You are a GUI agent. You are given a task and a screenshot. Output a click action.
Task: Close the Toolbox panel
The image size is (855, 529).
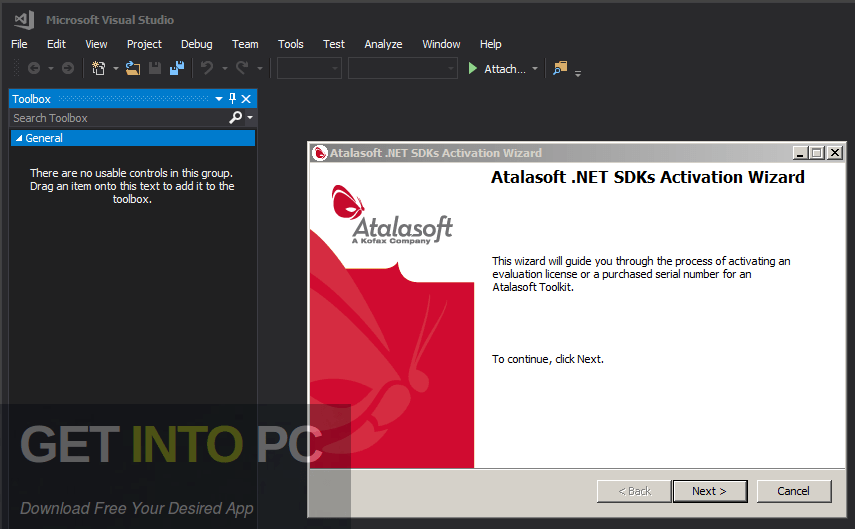(246, 99)
